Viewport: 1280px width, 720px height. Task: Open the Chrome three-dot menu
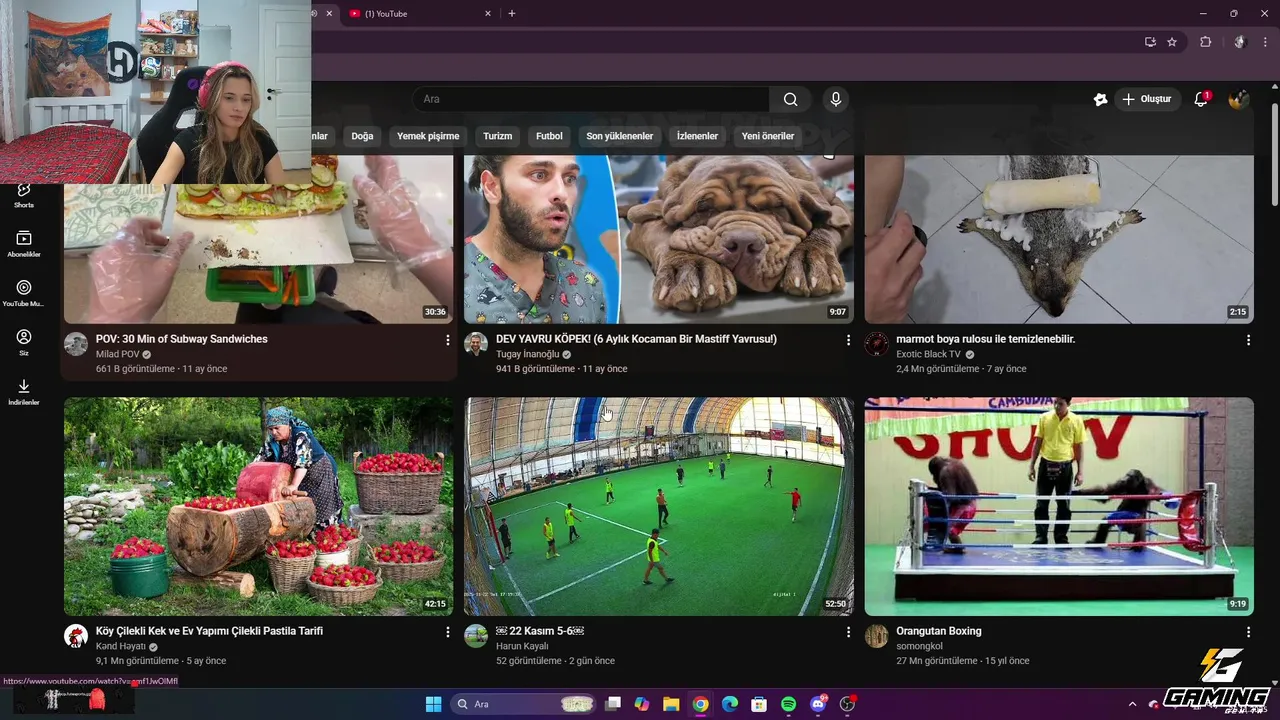[x=1265, y=42]
